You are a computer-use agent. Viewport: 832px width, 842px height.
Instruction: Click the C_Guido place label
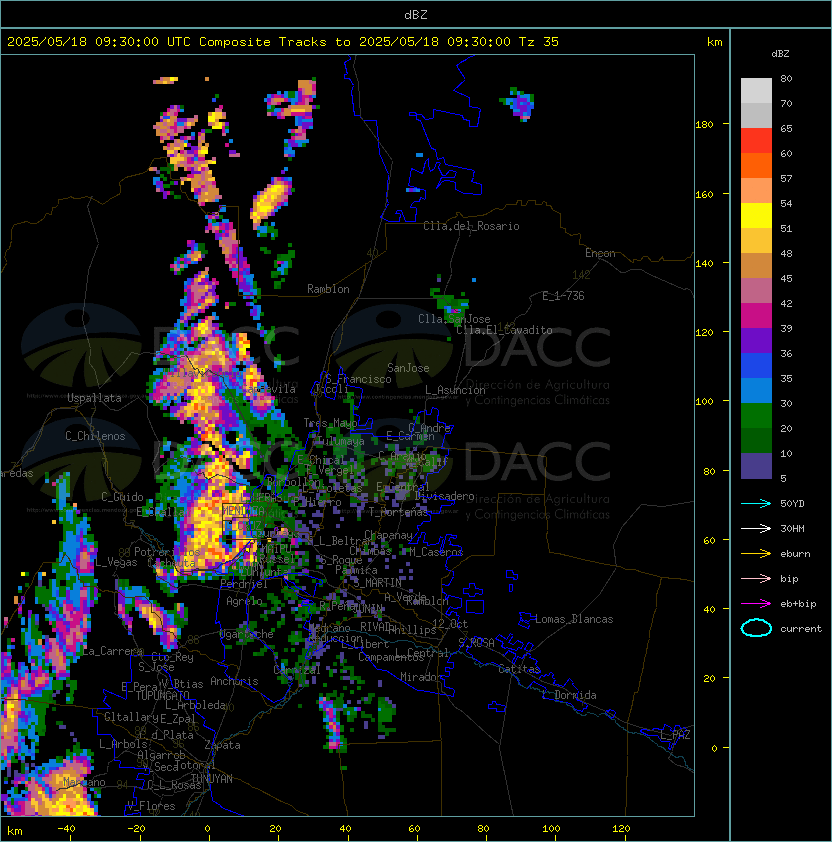[x=122, y=497]
